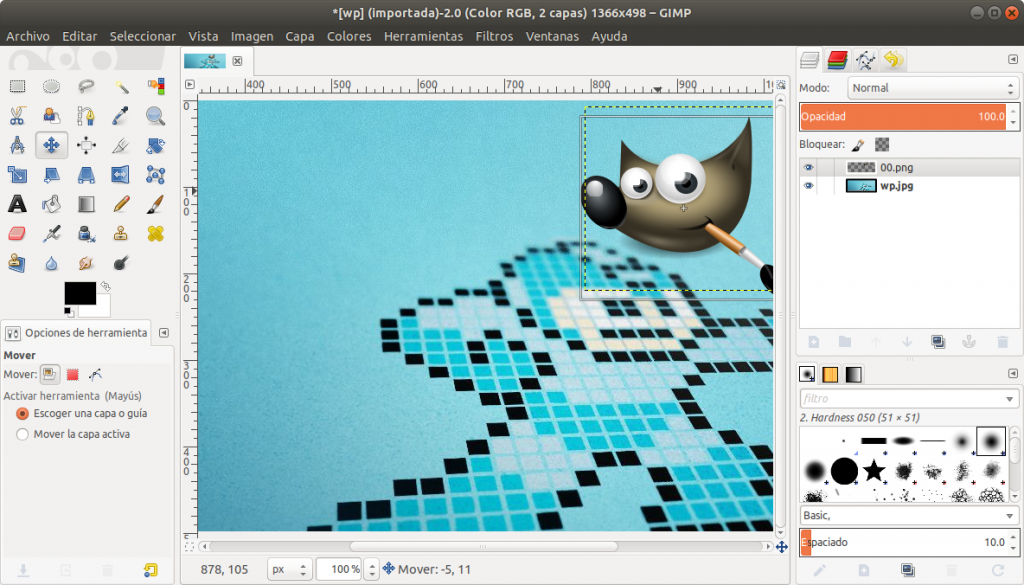The height and width of the screenshot is (585, 1024).
Task: Select the Scissors Select tool
Action: coord(17,116)
